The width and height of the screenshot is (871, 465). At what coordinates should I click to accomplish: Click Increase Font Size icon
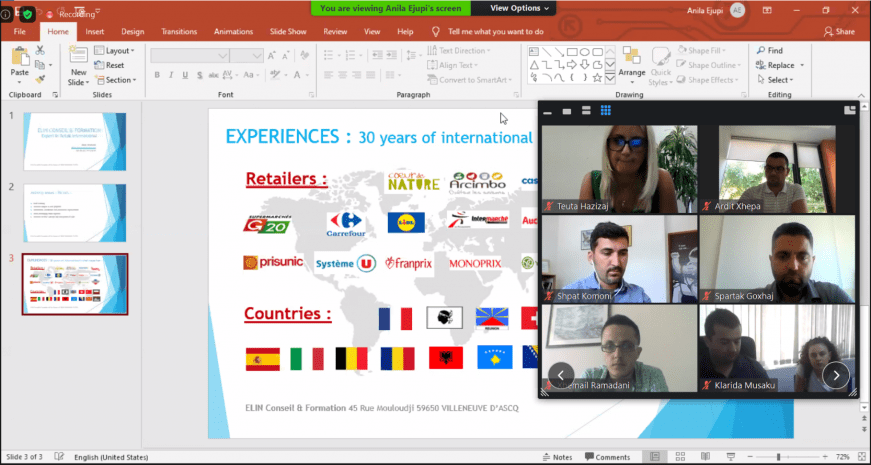coord(272,56)
